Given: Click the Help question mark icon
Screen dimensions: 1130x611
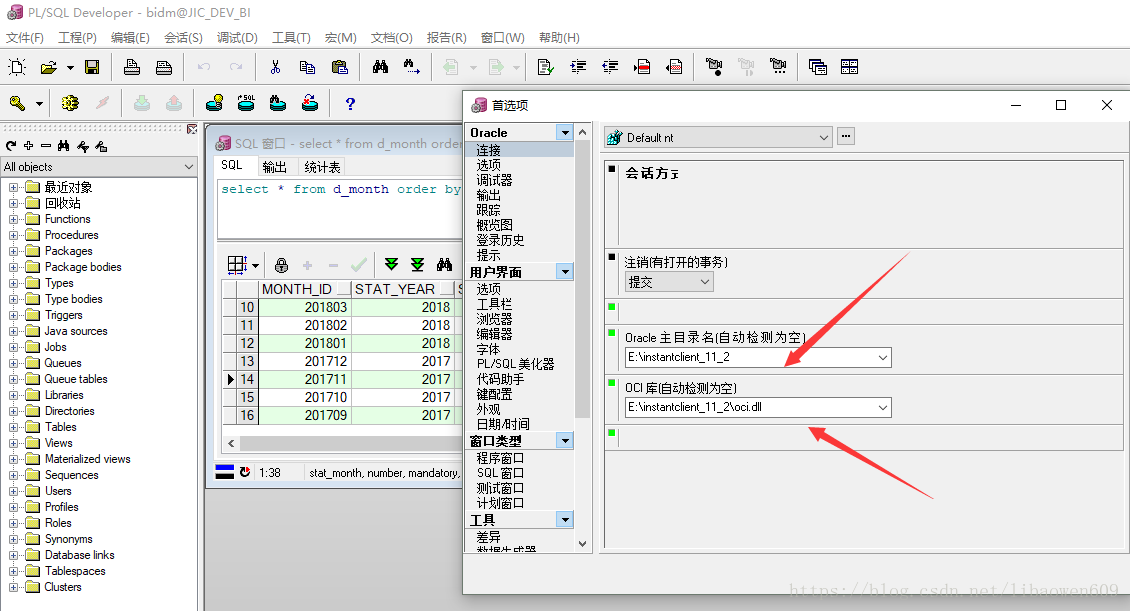Looking at the screenshot, I should point(350,104).
